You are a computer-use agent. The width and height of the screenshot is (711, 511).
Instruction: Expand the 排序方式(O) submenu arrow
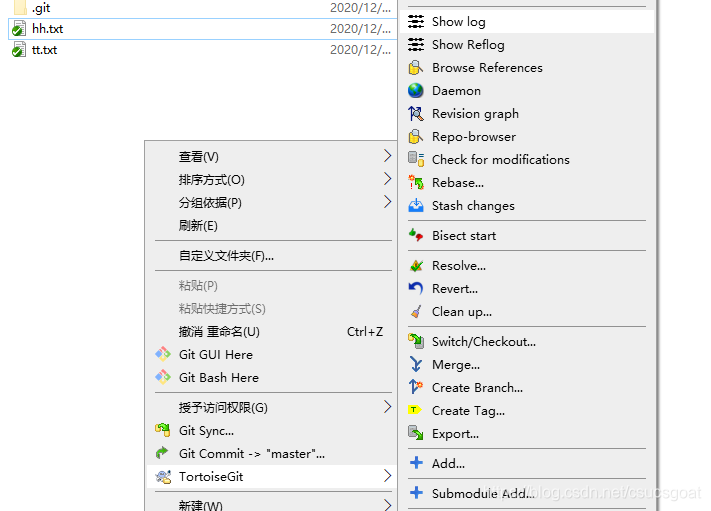click(387, 179)
